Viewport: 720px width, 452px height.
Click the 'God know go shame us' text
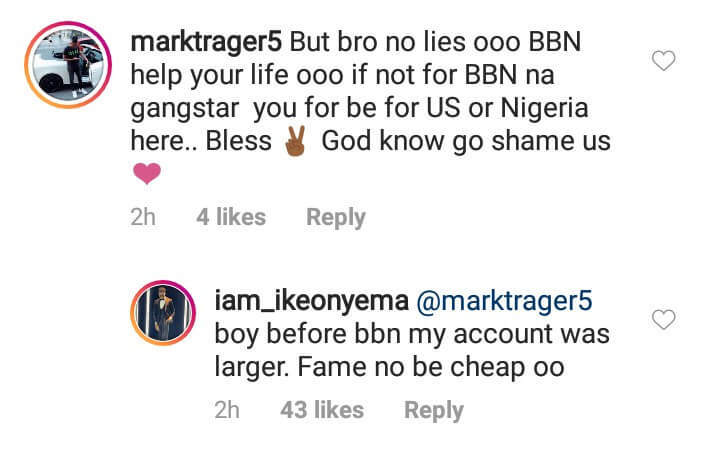(x=466, y=141)
